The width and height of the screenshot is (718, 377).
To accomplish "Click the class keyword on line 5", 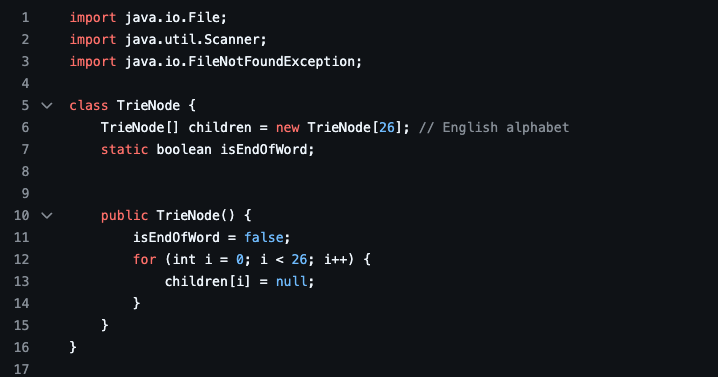I will pos(89,106).
